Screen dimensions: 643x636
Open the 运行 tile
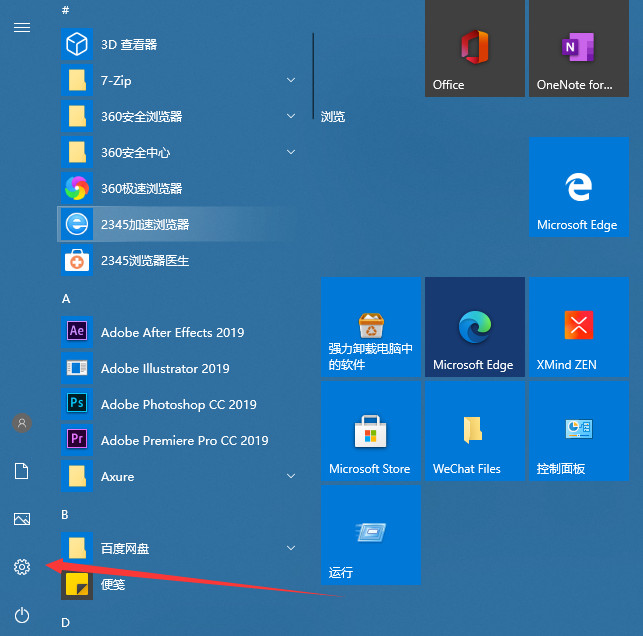coord(371,535)
